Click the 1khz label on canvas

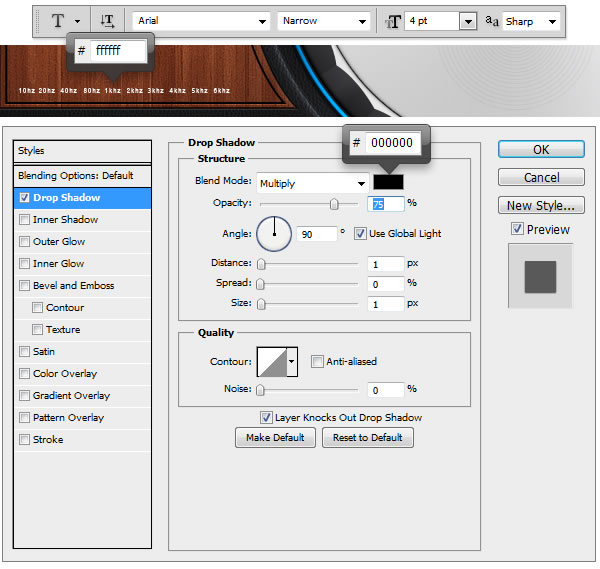point(112,91)
